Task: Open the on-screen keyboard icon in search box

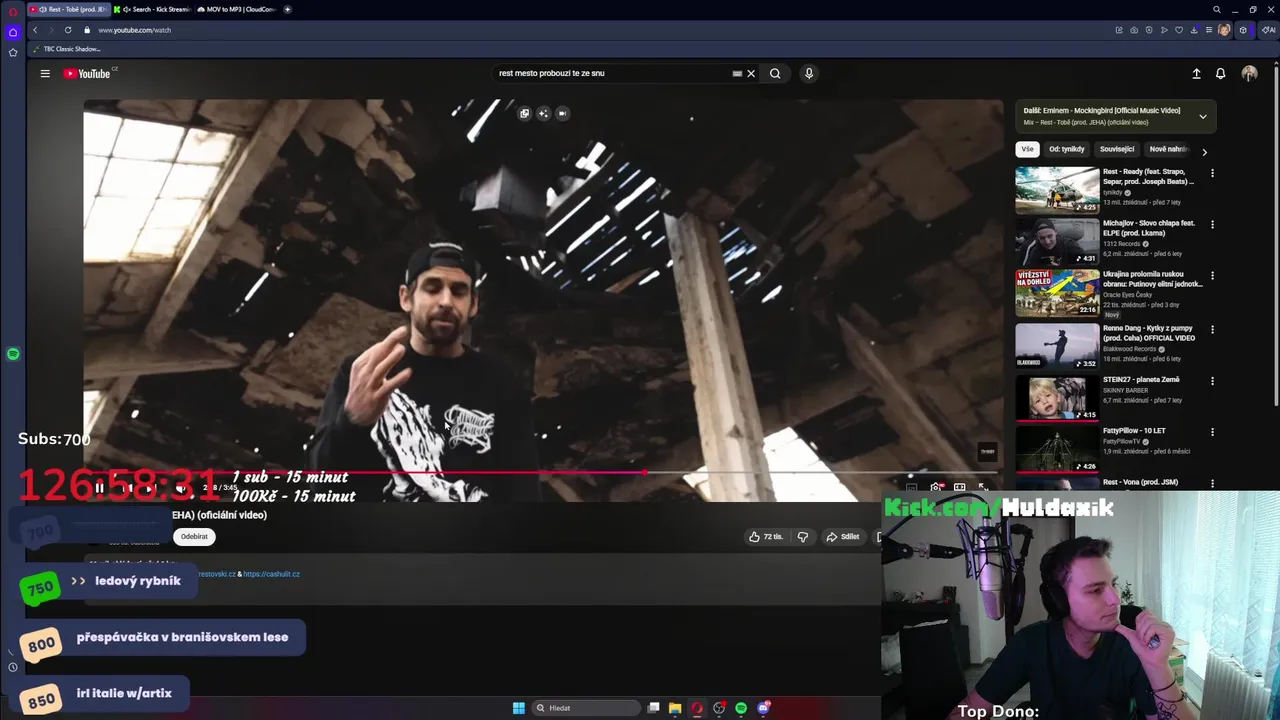Action: (x=737, y=73)
